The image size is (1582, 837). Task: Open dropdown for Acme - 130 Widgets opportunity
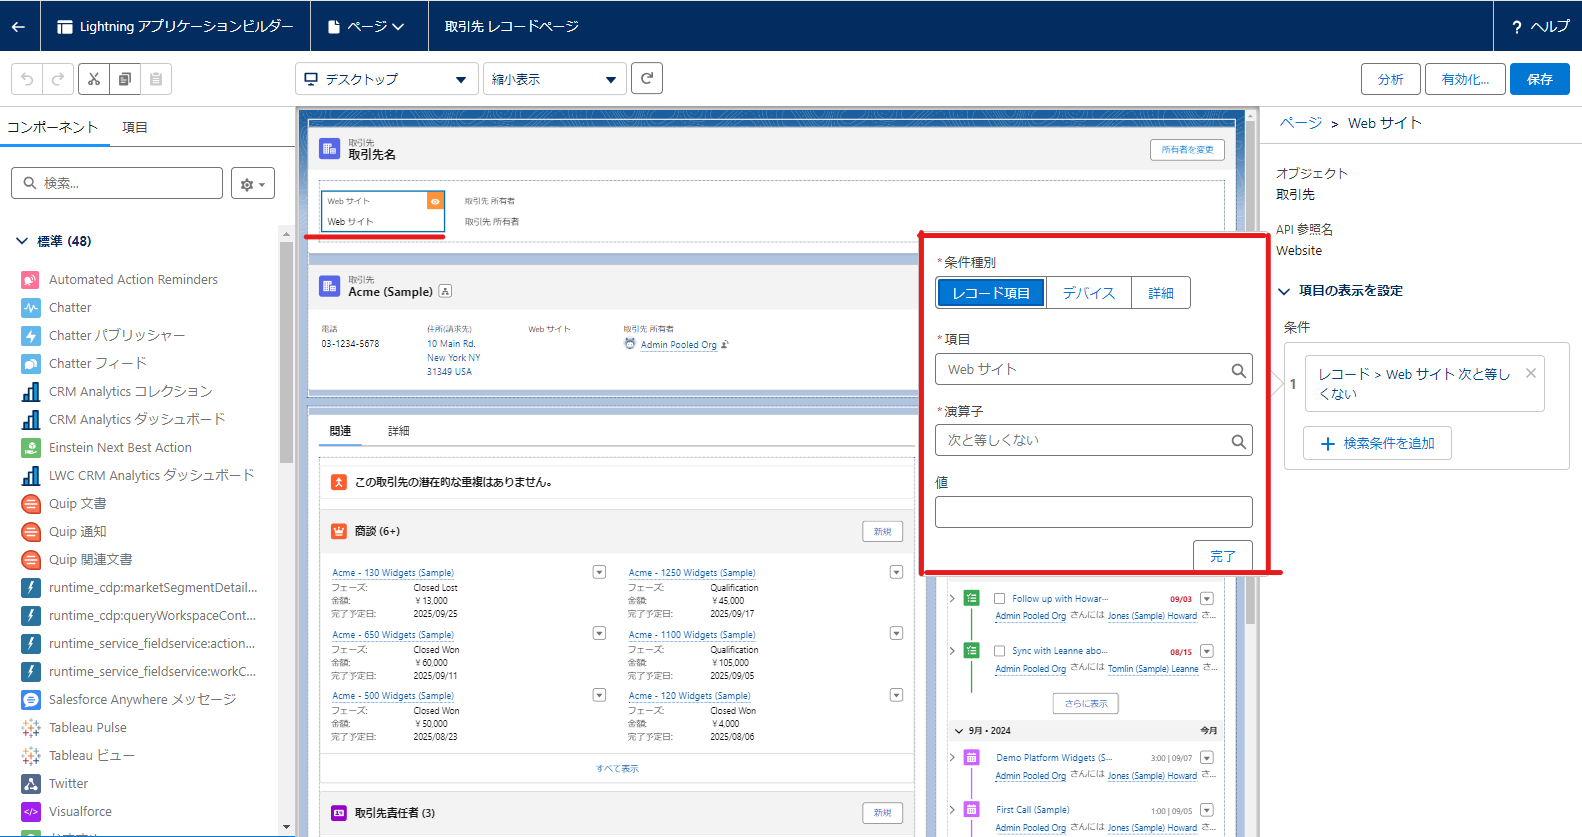click(x=599, y=572)
